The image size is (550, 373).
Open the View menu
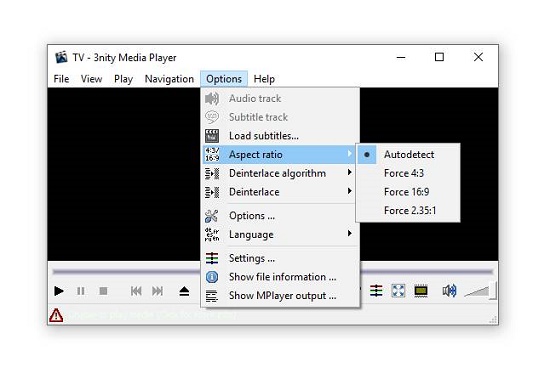[x=91, y=79]
